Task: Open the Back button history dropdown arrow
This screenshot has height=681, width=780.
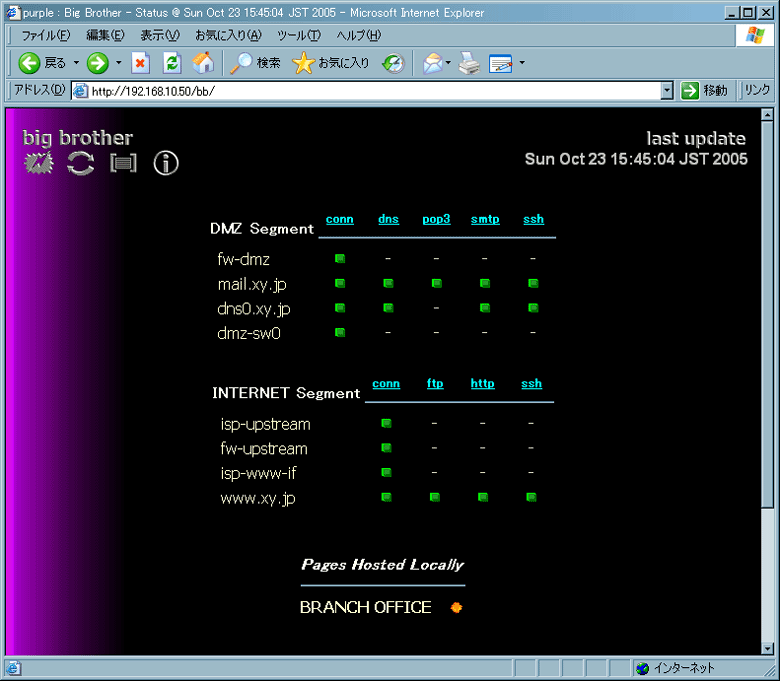Action: 76,63
